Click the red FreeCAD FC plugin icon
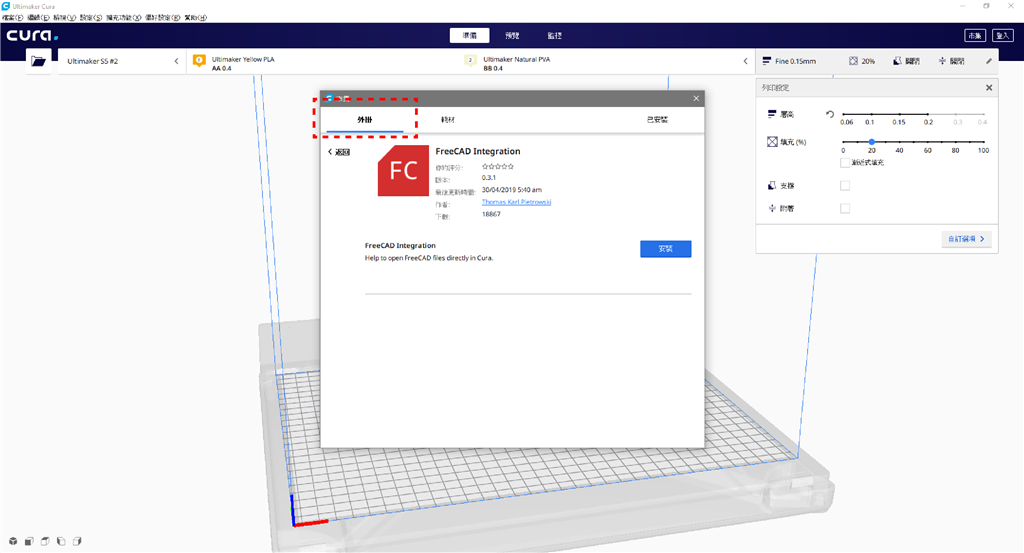Viewport: 1024px width, 553px height. point(404,170)
